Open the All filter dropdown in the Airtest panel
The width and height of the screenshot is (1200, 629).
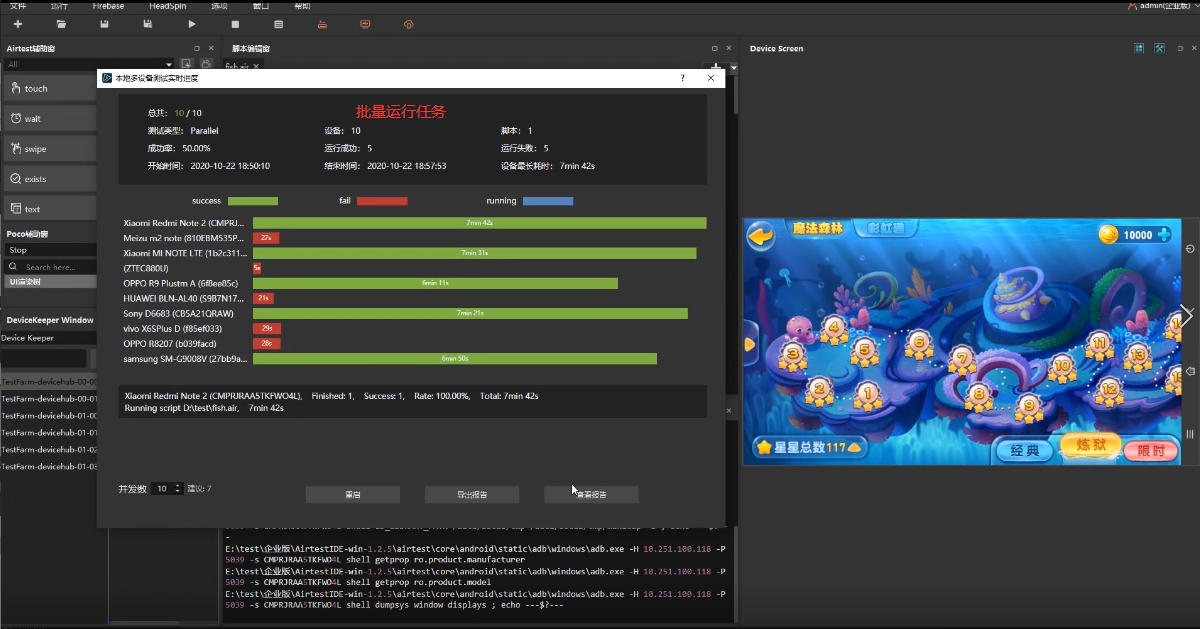pos(89,64)
